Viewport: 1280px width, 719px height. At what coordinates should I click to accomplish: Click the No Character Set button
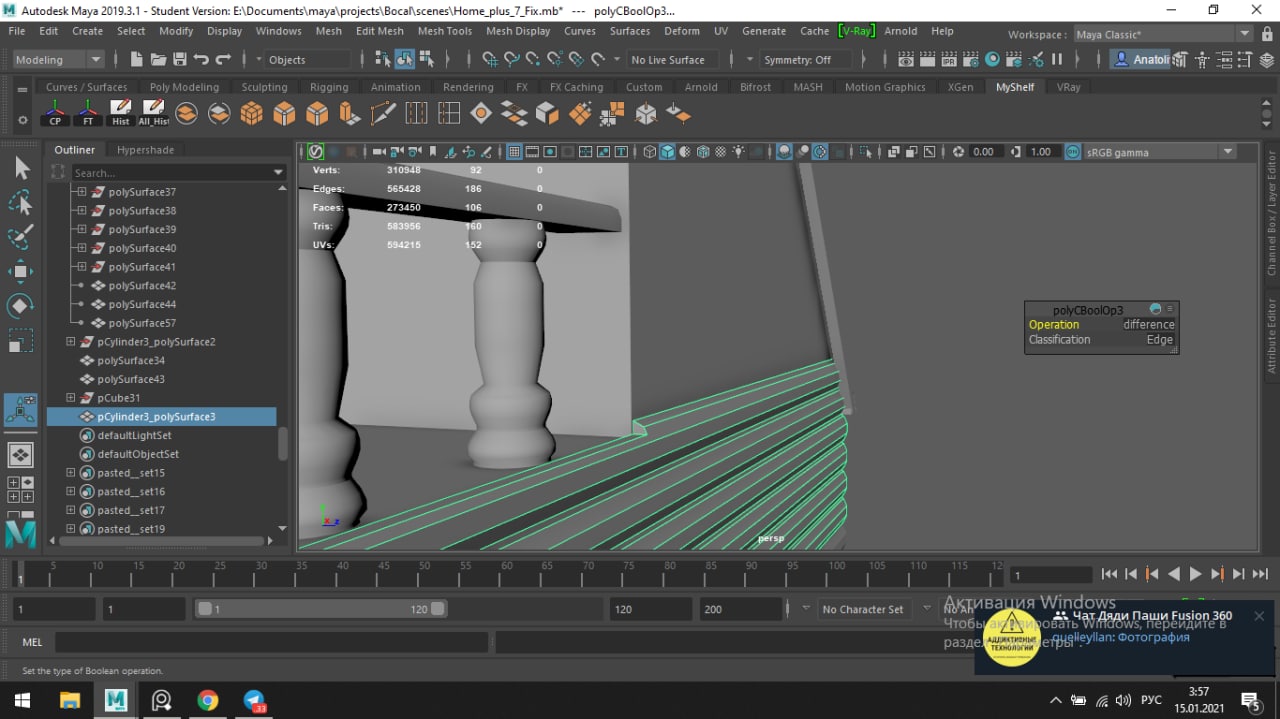tap(862, 609)
